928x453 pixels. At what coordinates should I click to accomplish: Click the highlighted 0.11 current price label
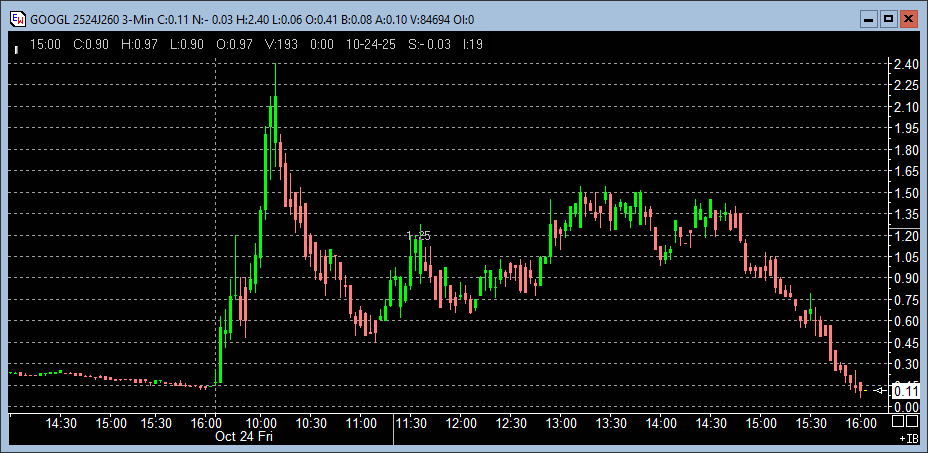904,390
